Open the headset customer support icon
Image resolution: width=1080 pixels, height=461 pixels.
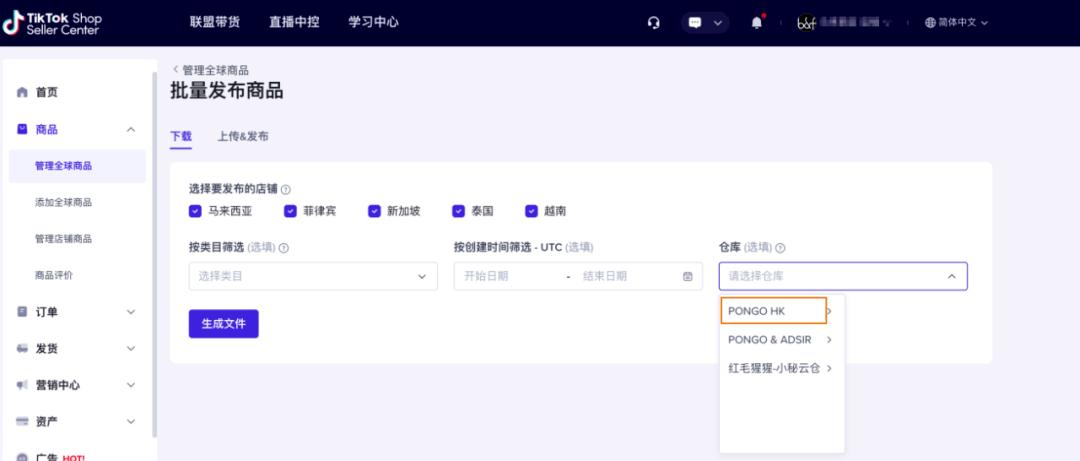(x=654, y=23)
